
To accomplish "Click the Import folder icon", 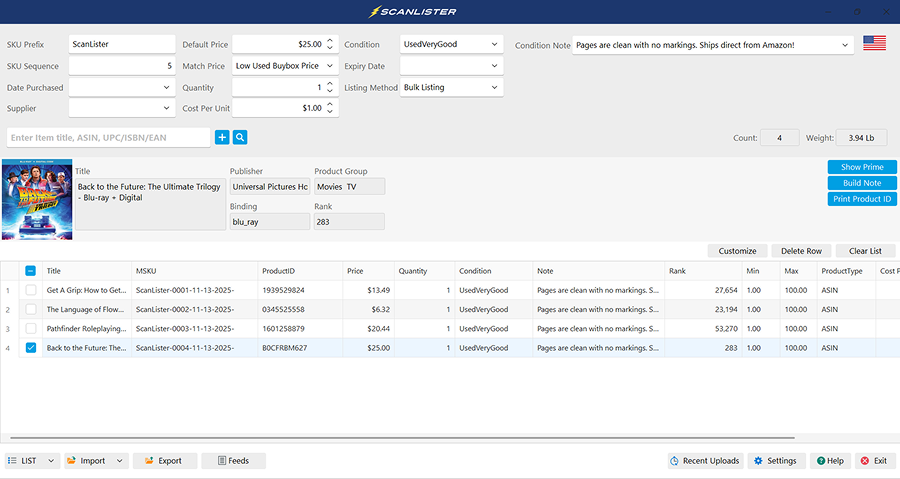I will [x=71, y=461].
